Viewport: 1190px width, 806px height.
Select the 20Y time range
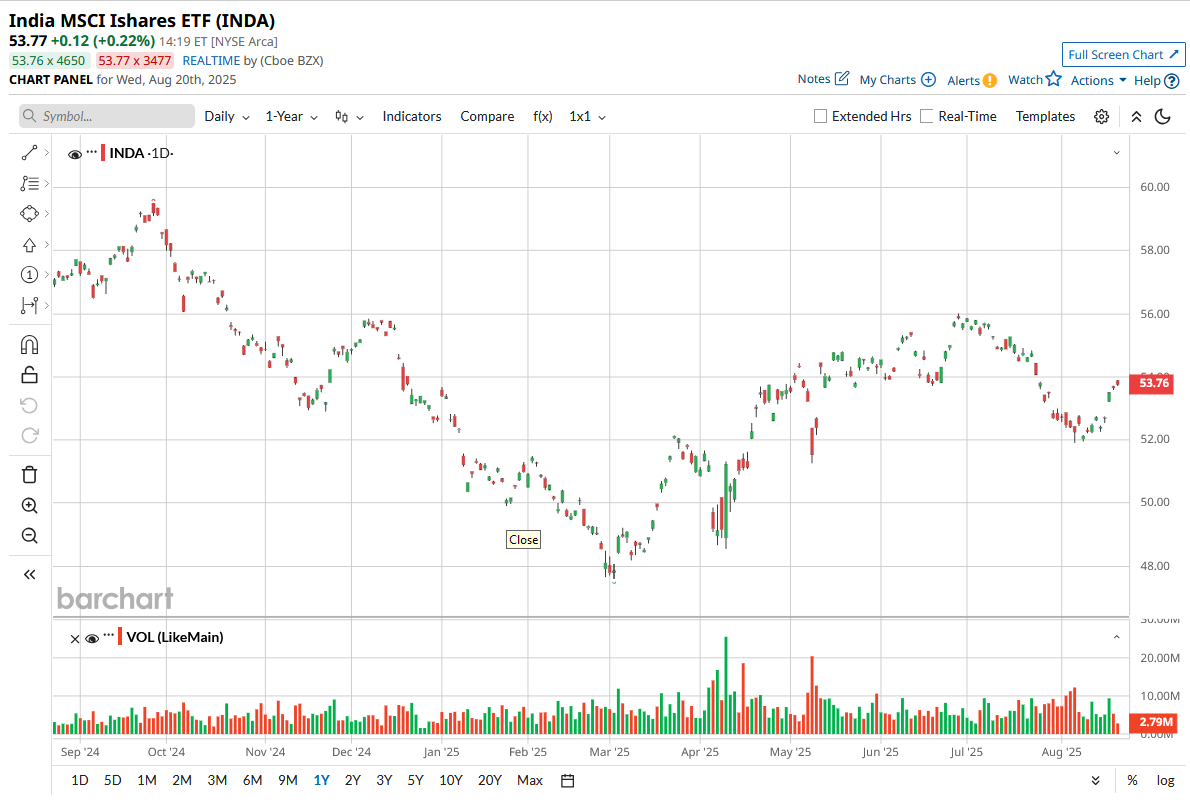coord(490,781)
